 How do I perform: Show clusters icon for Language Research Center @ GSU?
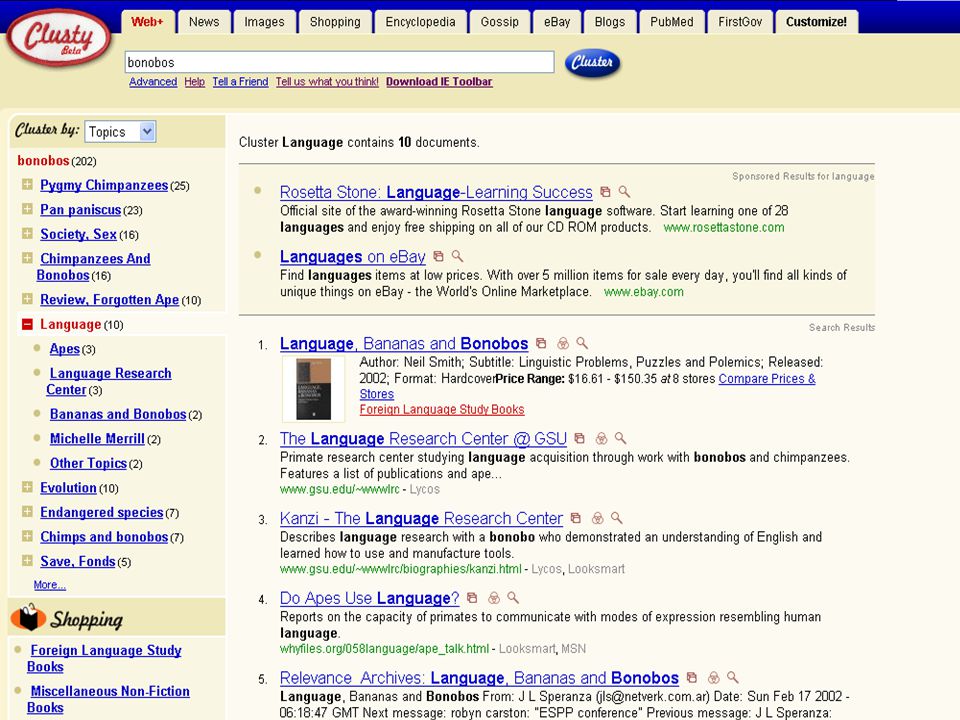[601, 438]
